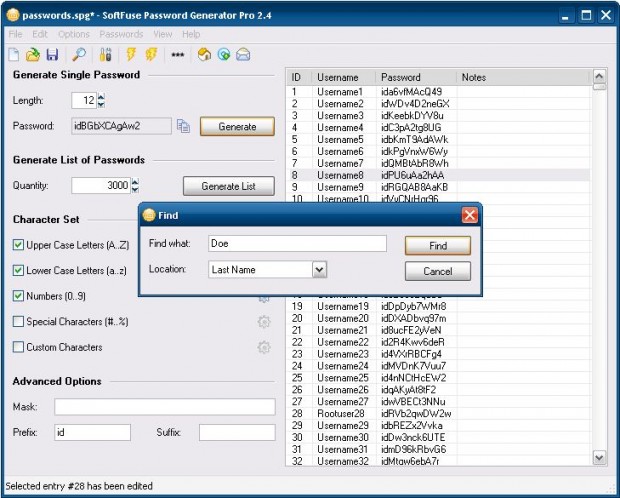This screenshot has width=620, height=498.
Task: Click the asterisks password mask icon
Action: 178,55
